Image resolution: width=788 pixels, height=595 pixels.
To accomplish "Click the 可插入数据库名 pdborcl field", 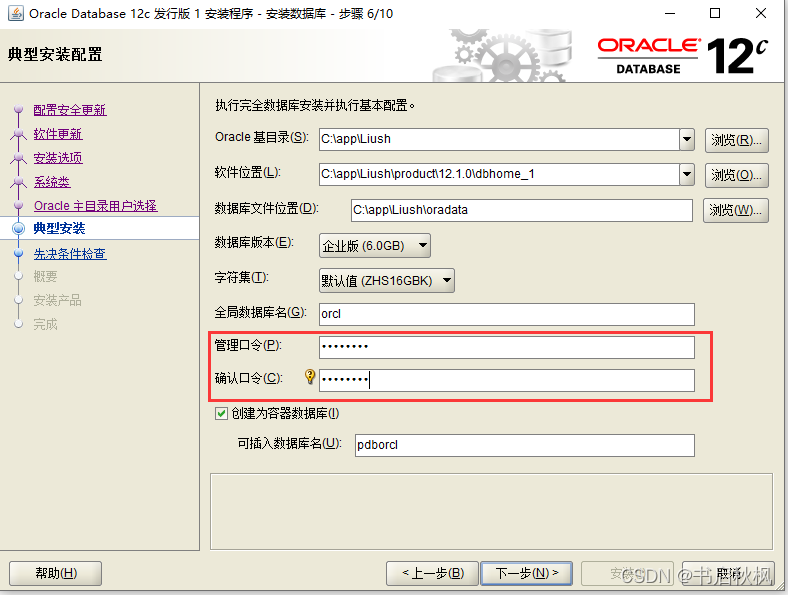I will (525, 445).
